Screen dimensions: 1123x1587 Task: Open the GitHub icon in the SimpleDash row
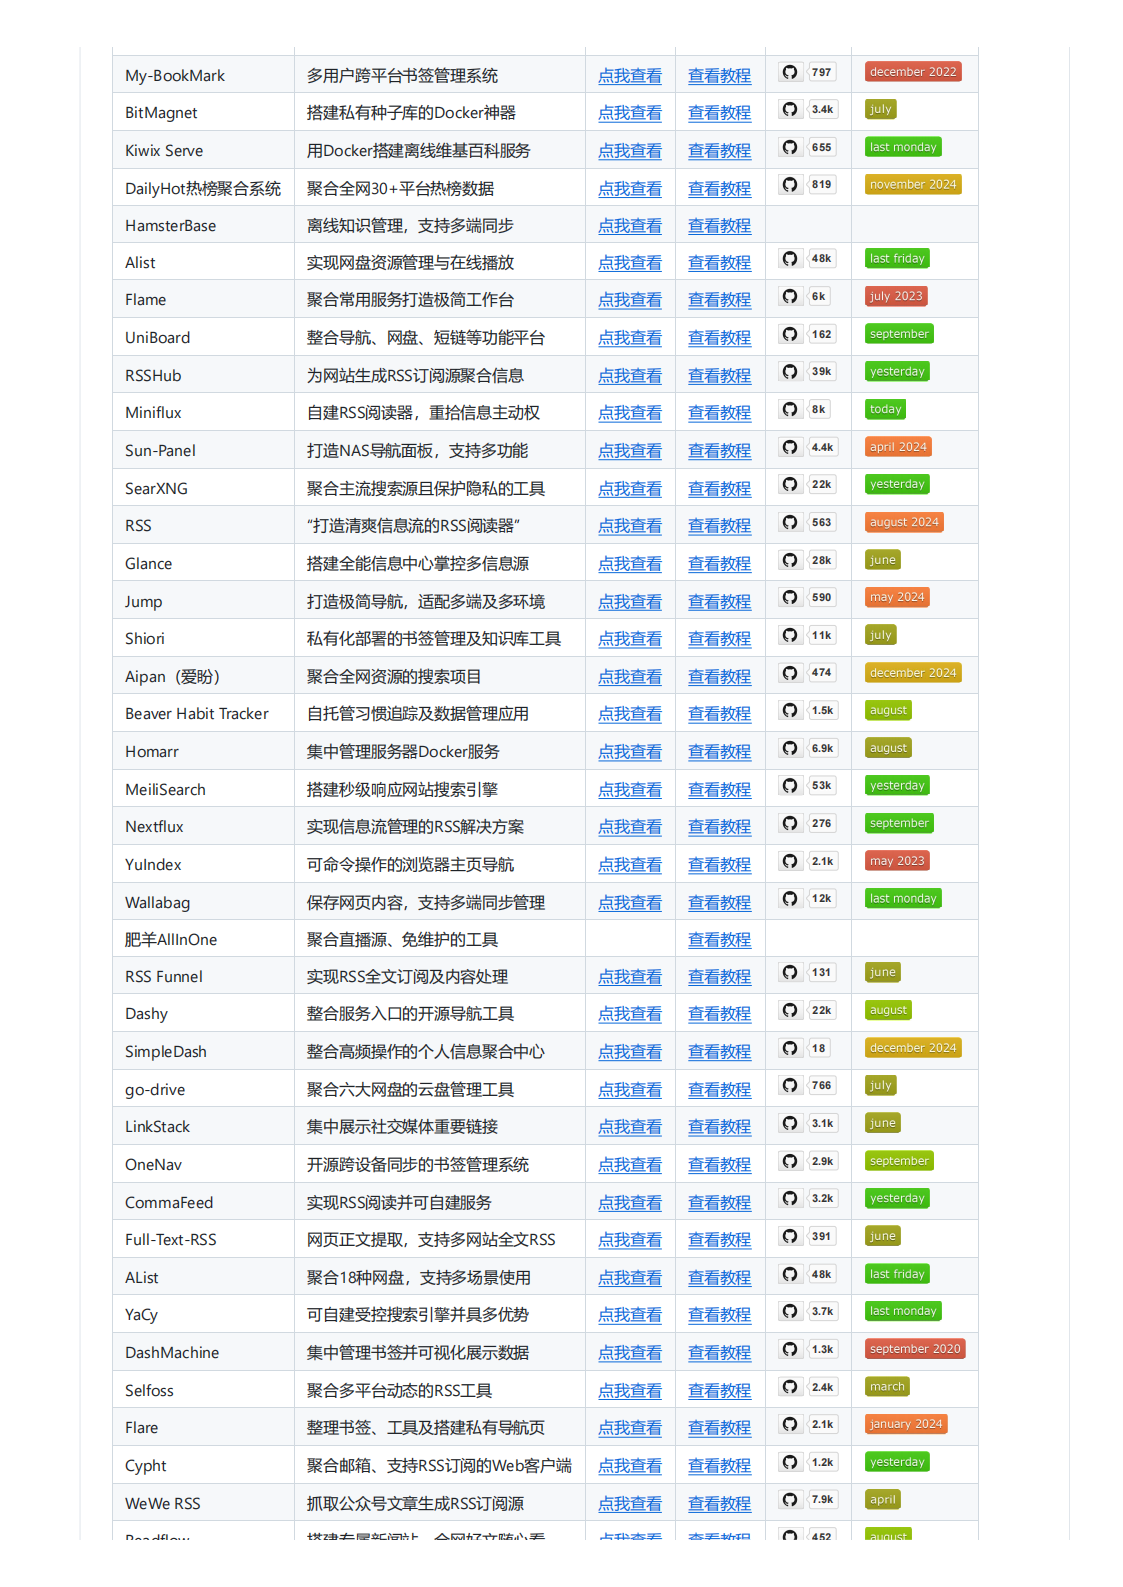tap(790, 1048)
